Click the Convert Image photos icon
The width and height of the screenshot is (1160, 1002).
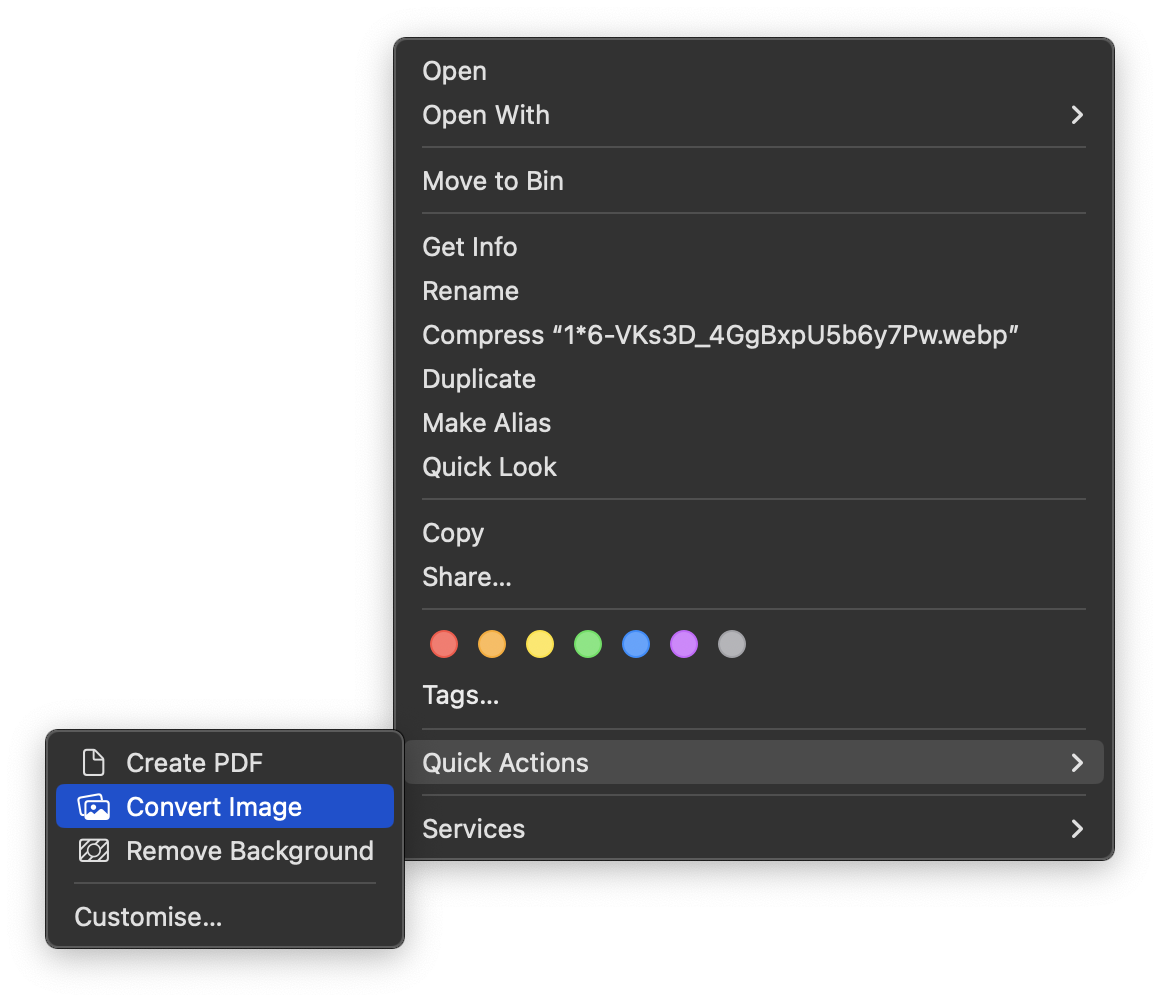pyautogui.click(x=93, y=807)
